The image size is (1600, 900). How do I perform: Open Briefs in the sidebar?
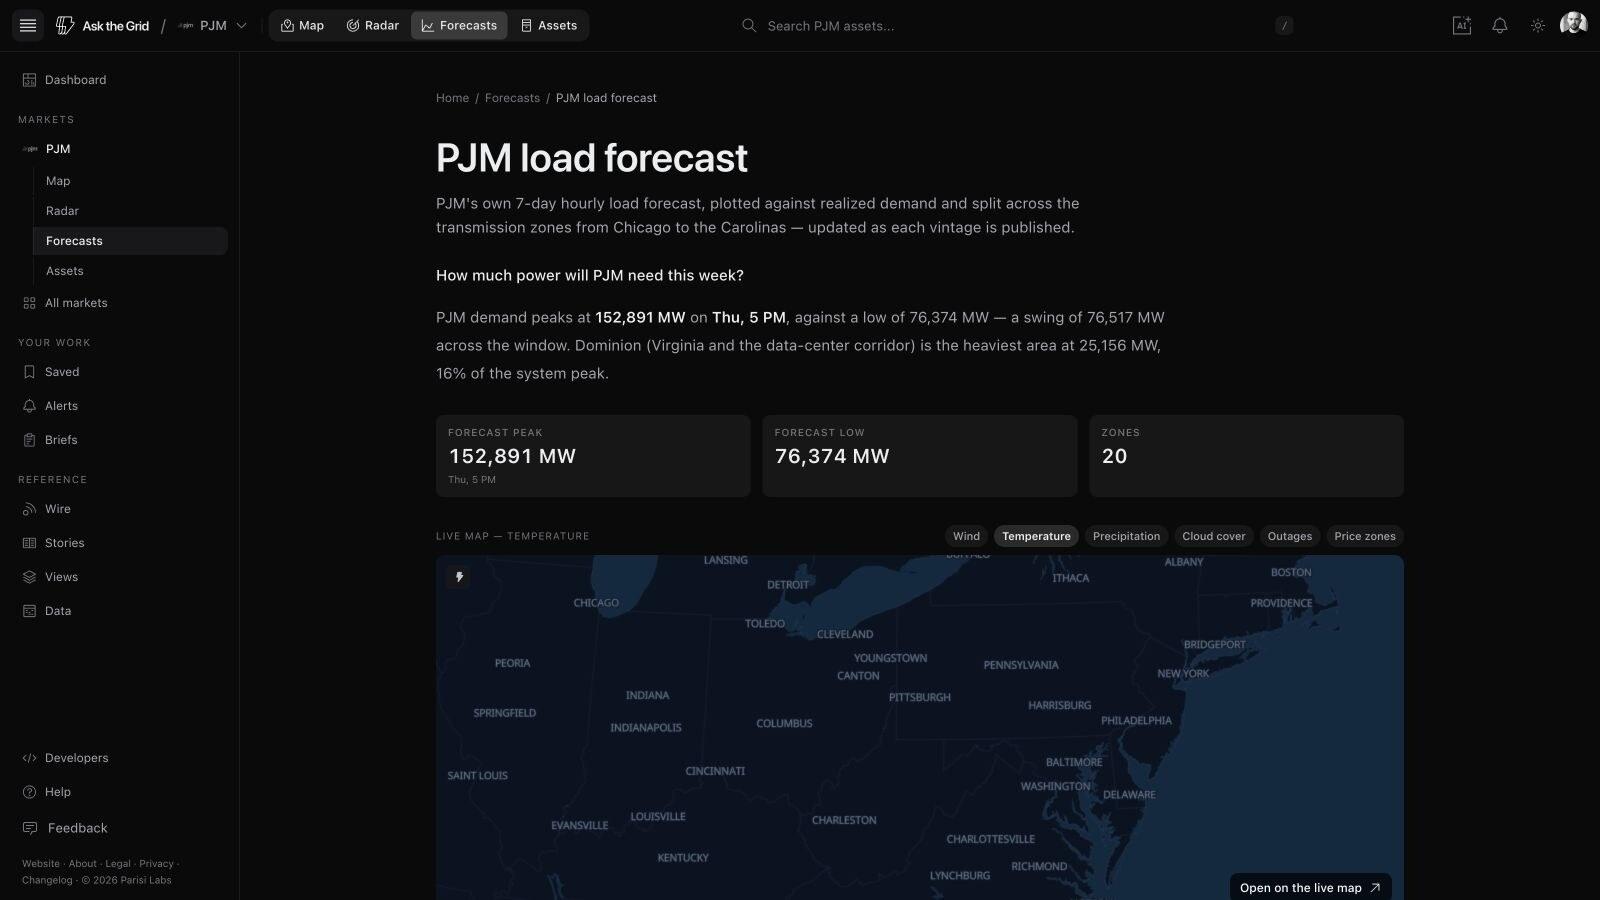click(x=120, y=440)
